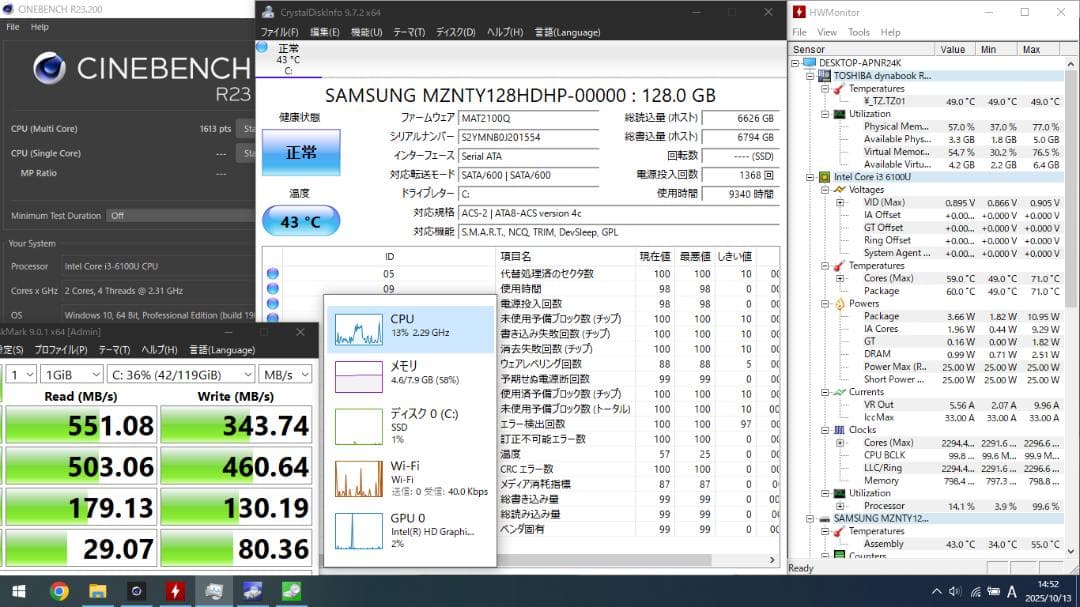Open the Wi-Fi network tray icon
The width and height of the screenshot is (1080, 607).
tap(975, 591)
